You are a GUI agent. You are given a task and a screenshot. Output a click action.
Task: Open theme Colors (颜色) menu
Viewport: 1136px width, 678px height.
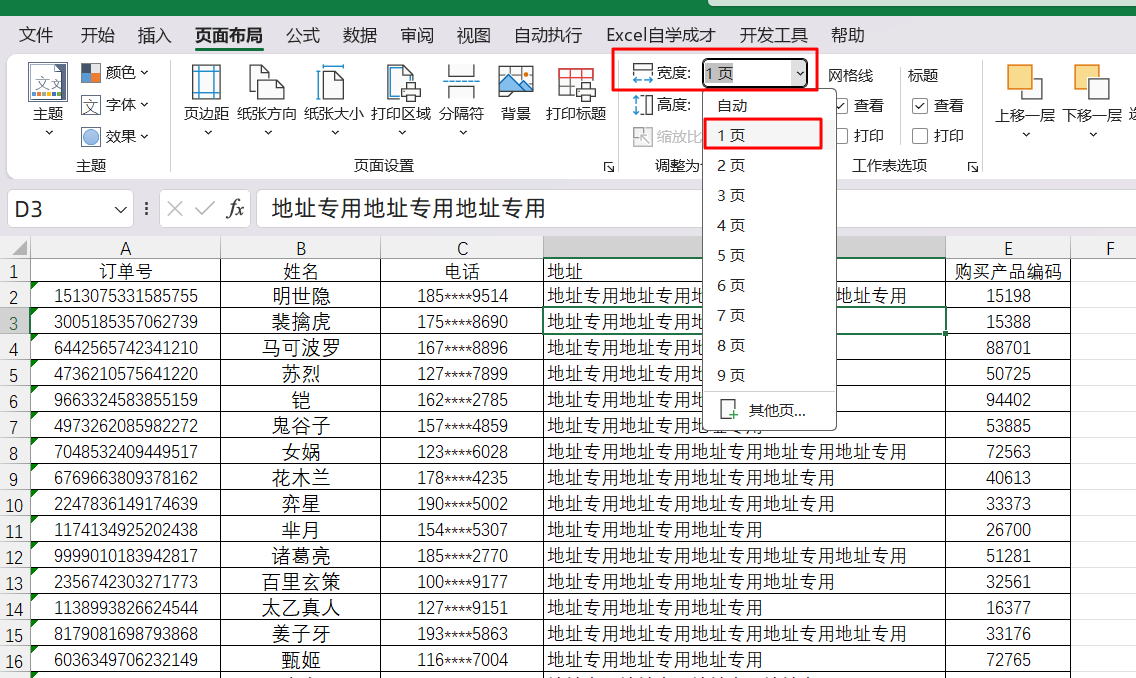114,72
